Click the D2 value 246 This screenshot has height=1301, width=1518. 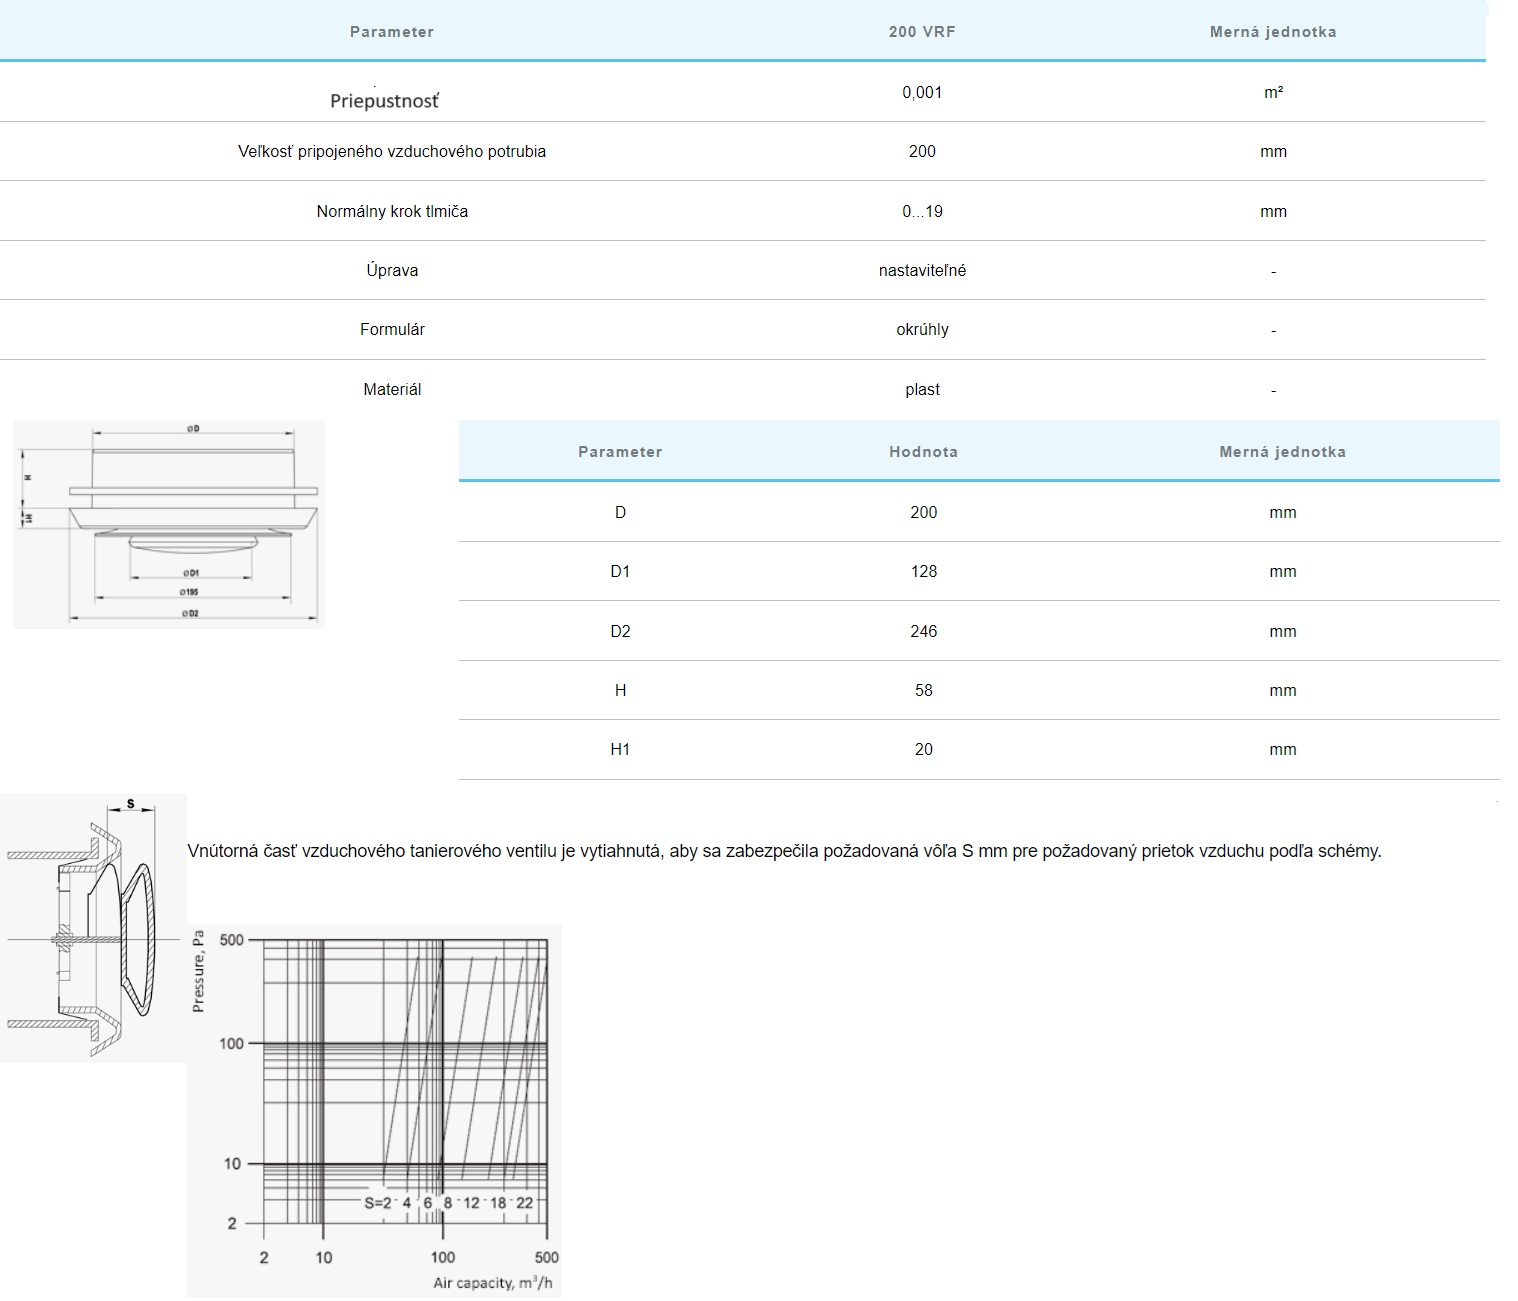point(923,631)
